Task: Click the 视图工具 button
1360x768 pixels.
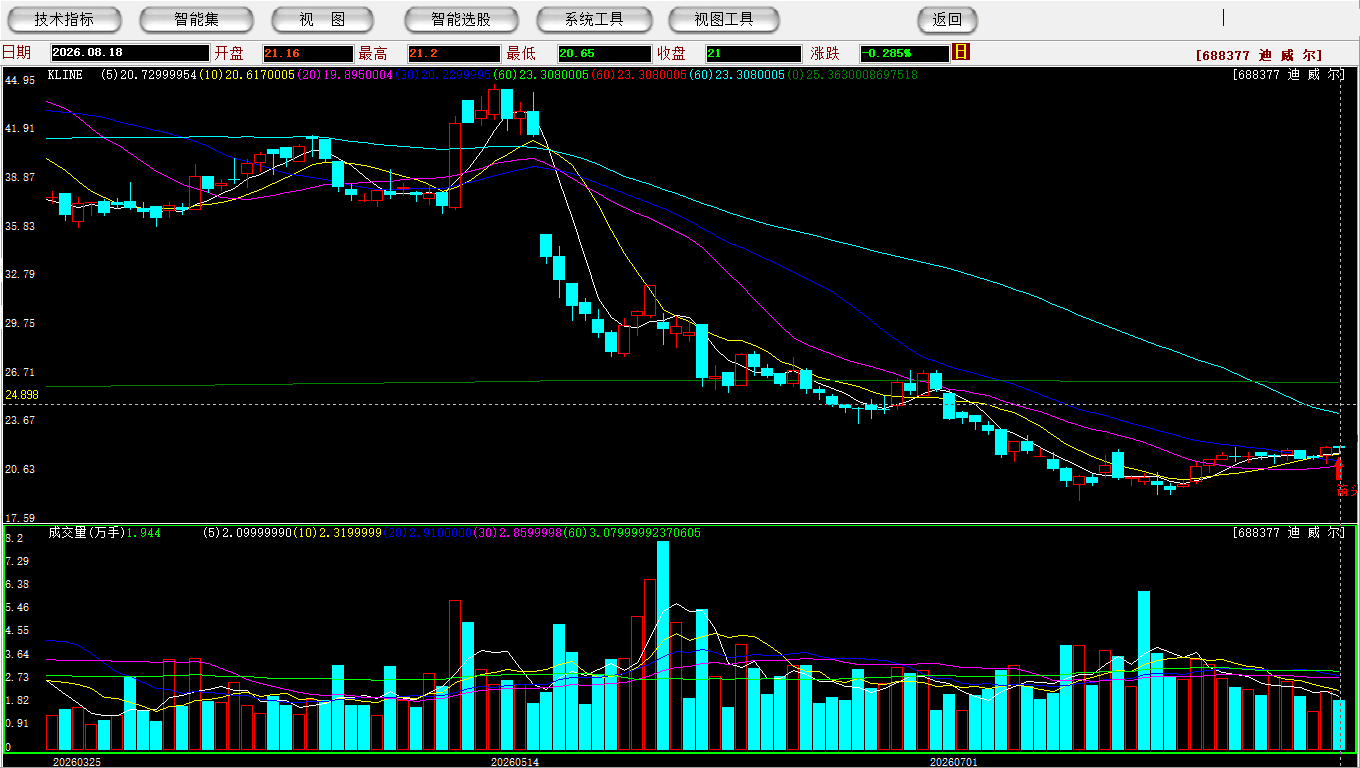Action: (724, 20)
